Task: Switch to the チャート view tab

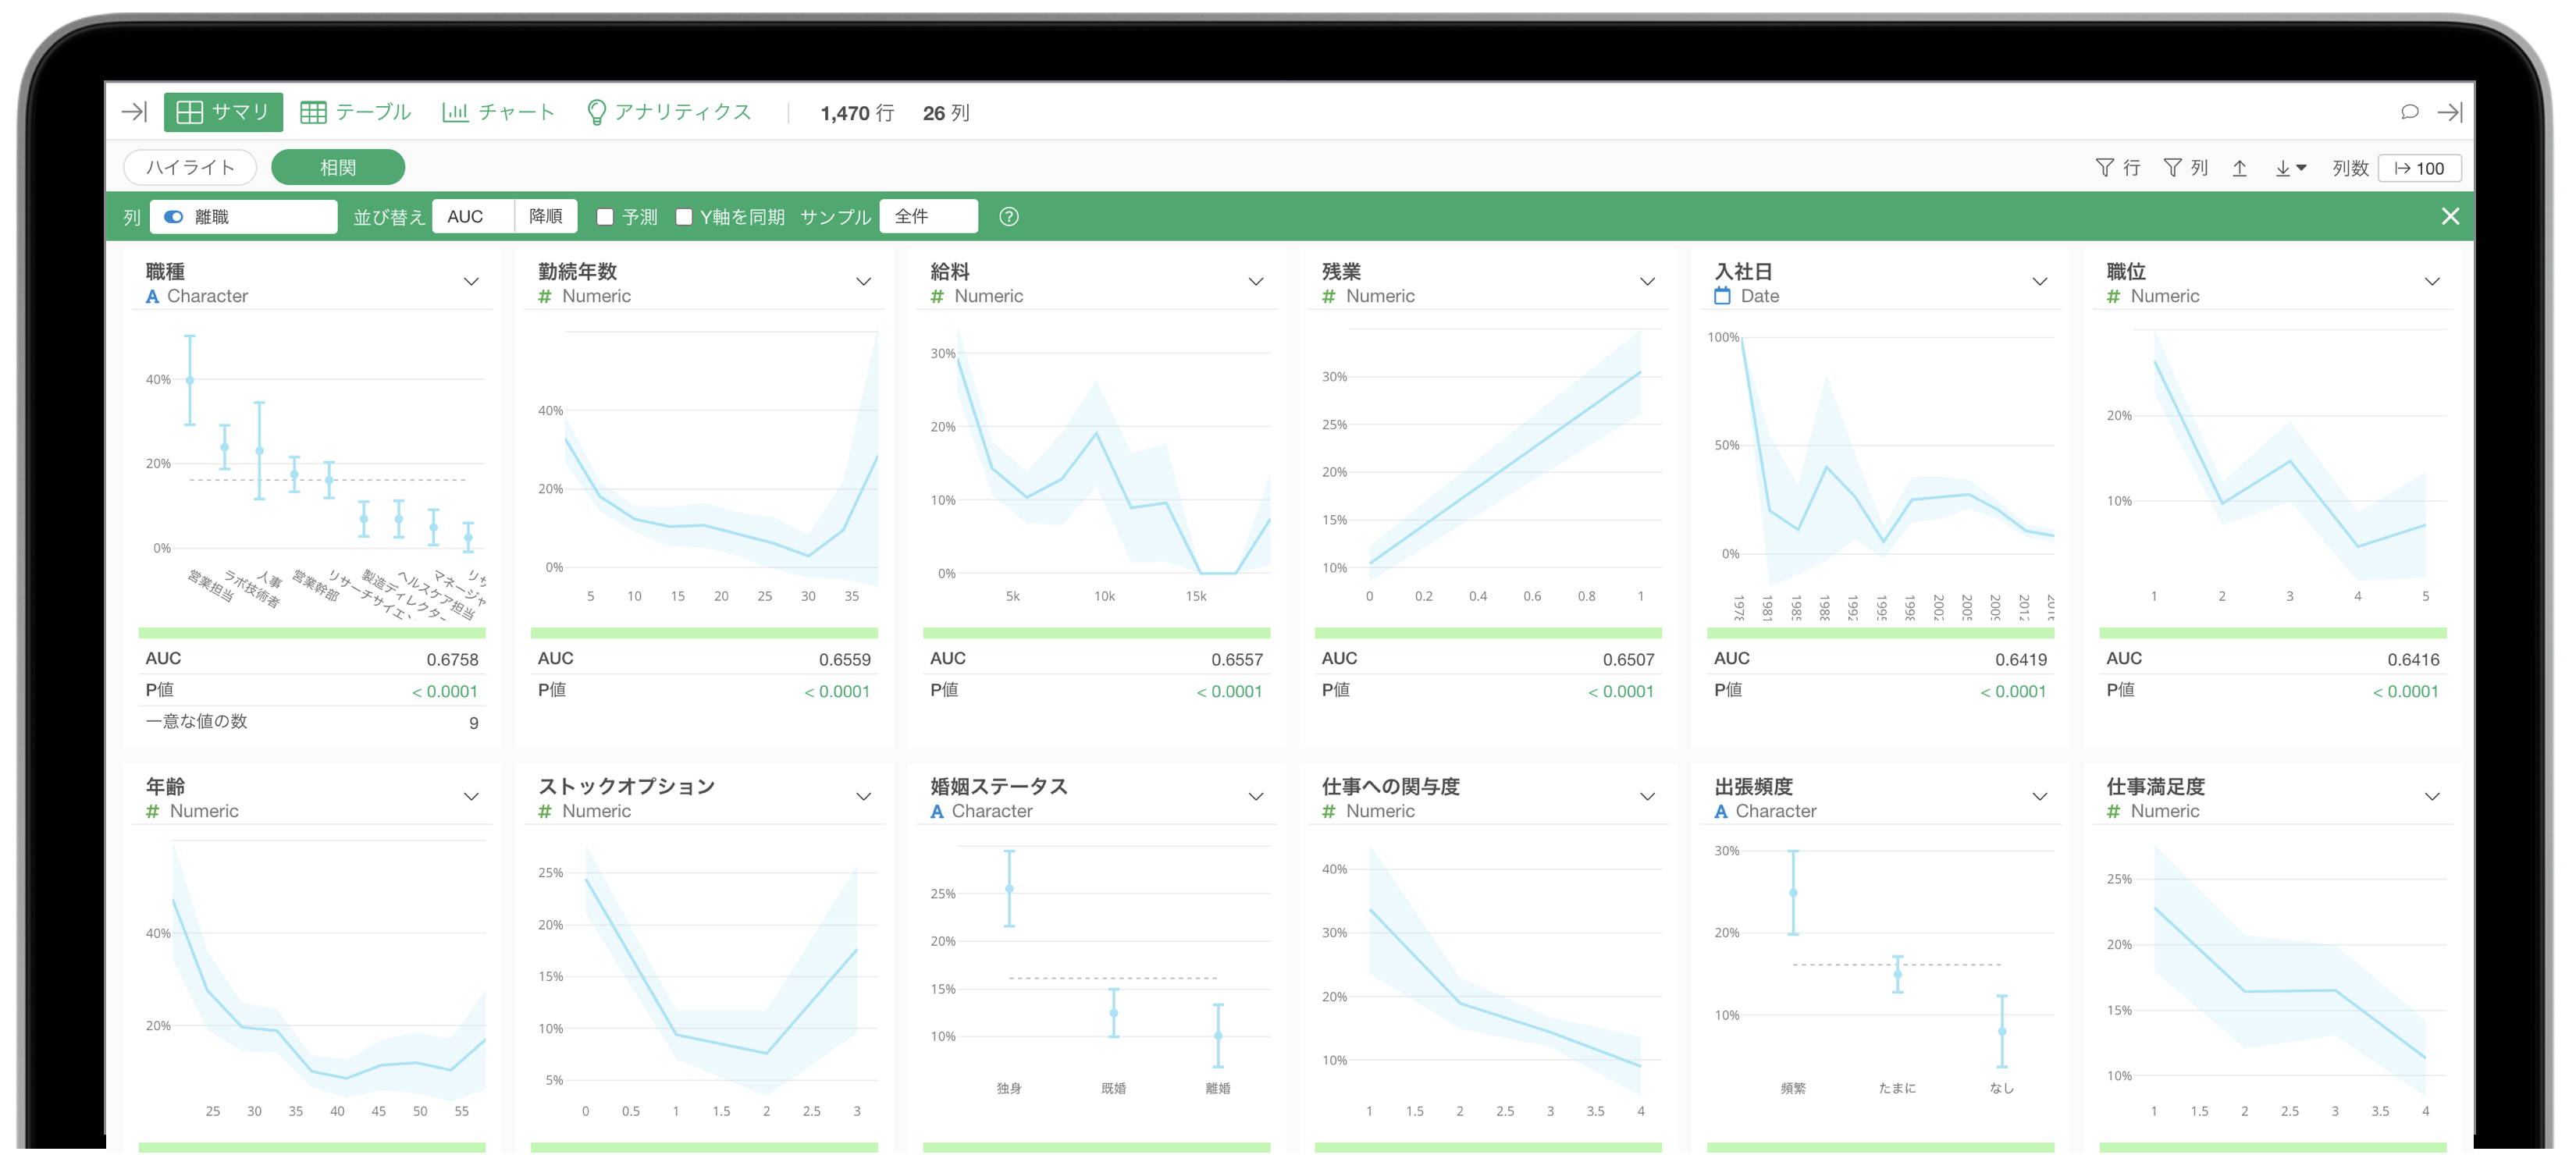Action: point(498,112)
